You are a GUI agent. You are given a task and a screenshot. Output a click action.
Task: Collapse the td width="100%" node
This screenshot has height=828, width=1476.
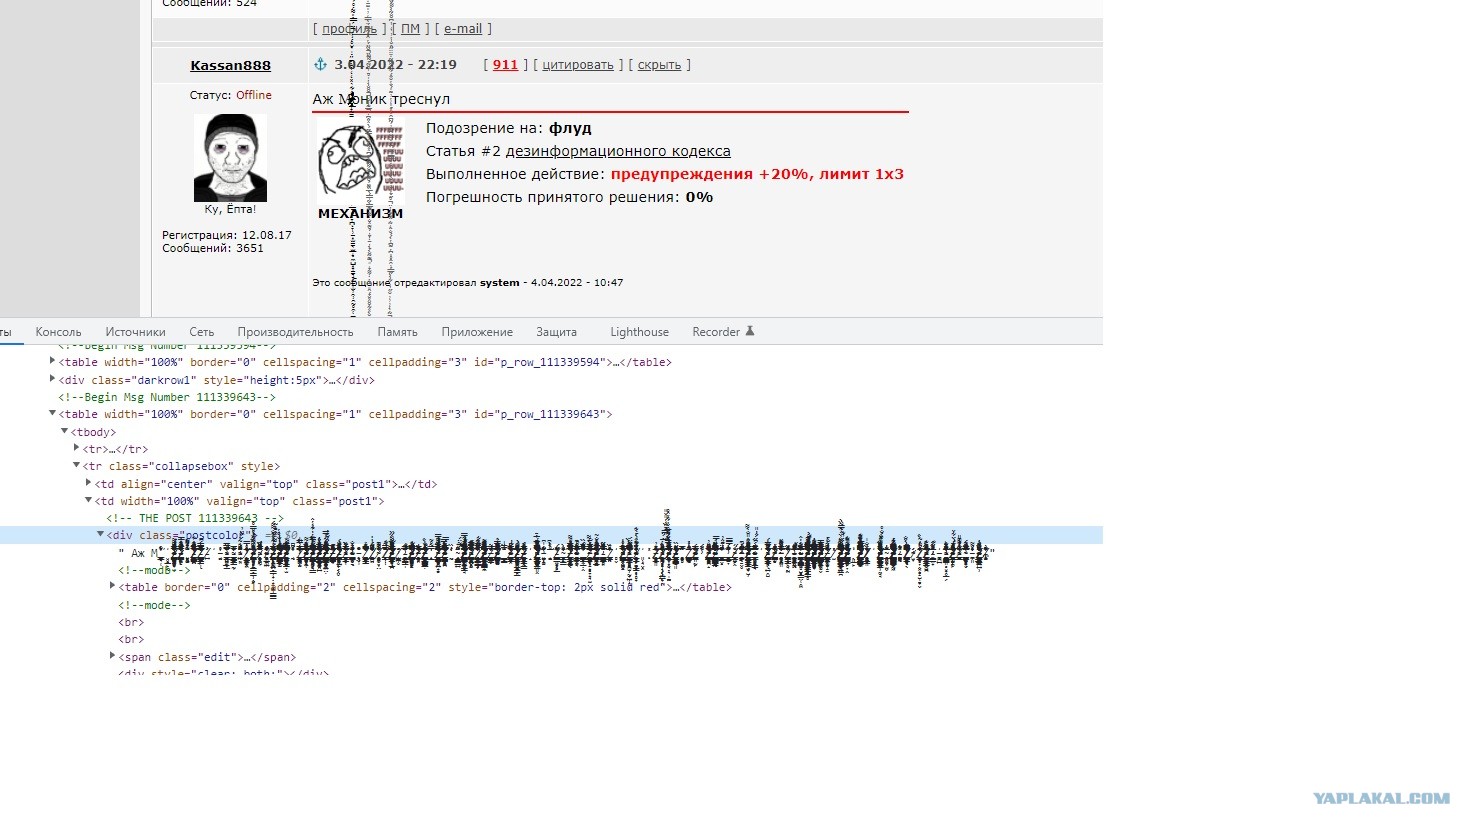pyautogui.click(x=88, y=500)
